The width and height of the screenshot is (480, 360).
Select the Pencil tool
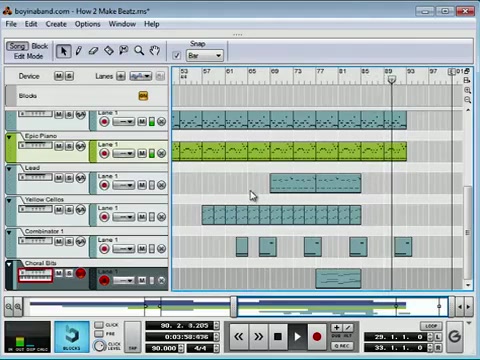coord(79,51)
